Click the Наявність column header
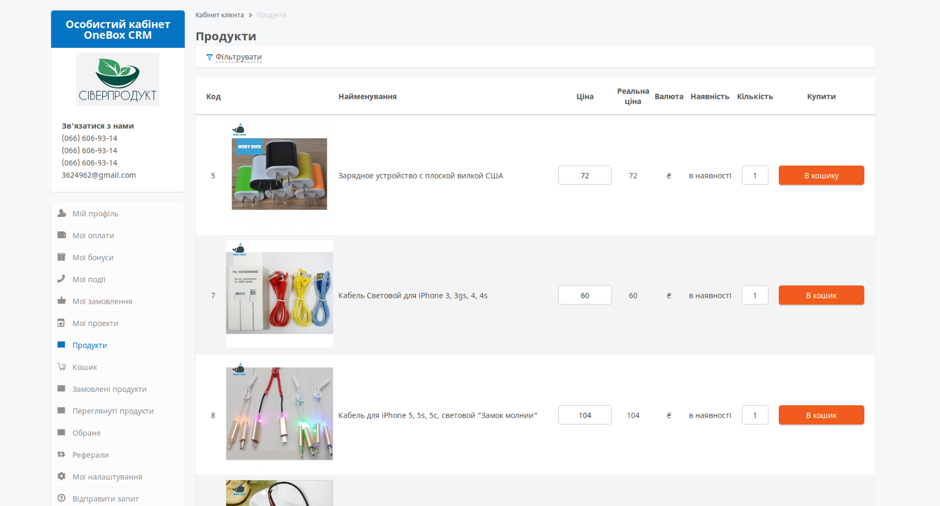 pyautogui.click(x=710, y=97)
